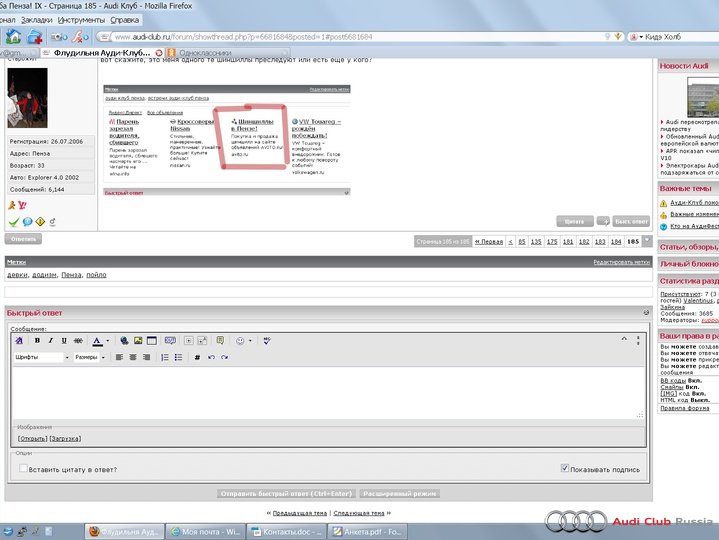Click 'Отправить быстрый ответ' button

pos(285,494)
